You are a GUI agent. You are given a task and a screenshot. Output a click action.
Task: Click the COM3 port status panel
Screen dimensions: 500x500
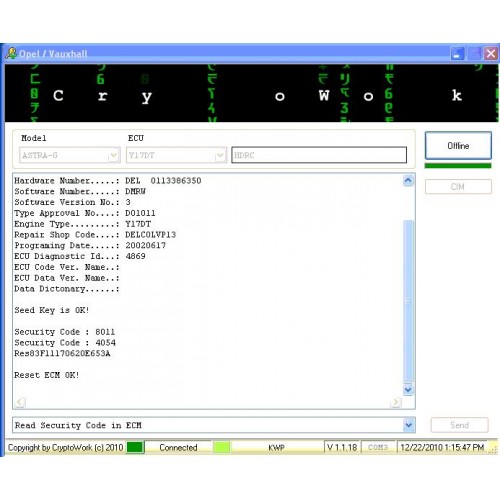pos(378,447)
